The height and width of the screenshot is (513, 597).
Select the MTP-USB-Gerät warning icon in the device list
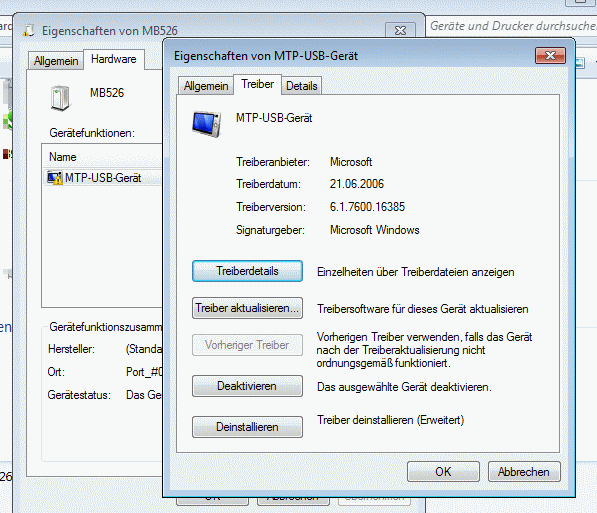point(54,178)
